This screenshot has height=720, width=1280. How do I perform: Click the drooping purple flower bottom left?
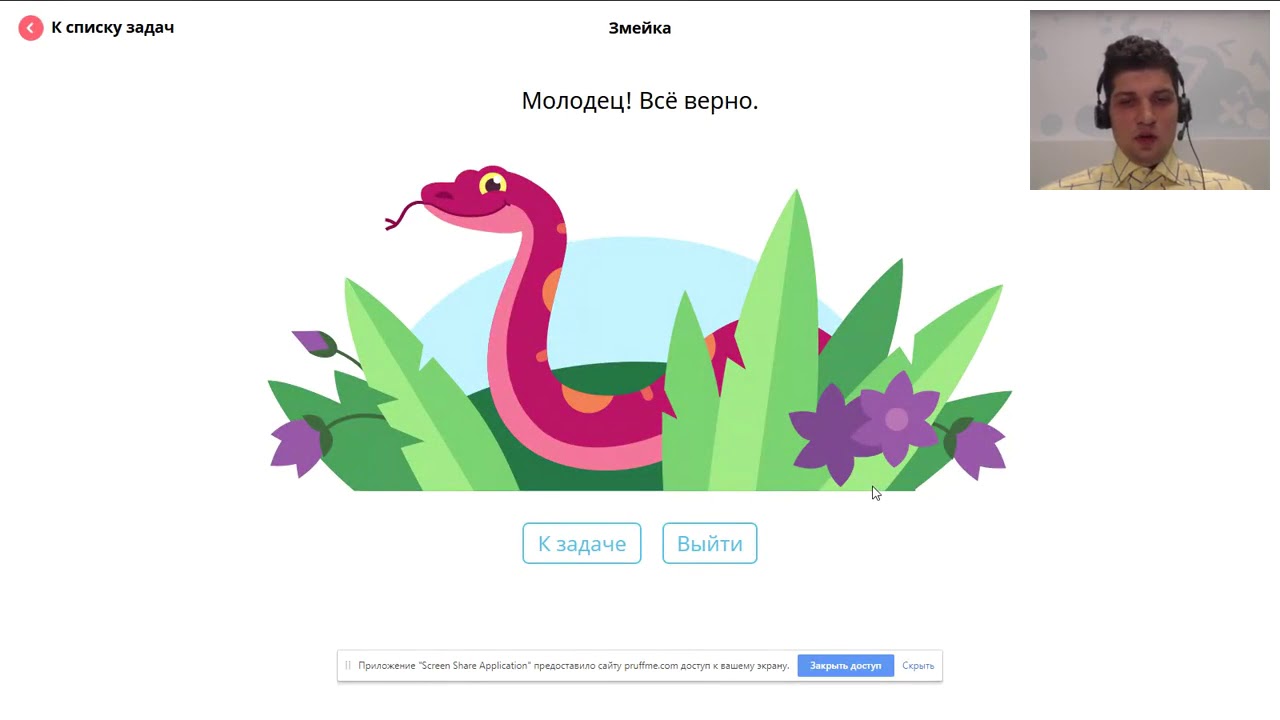coord(298,445)
